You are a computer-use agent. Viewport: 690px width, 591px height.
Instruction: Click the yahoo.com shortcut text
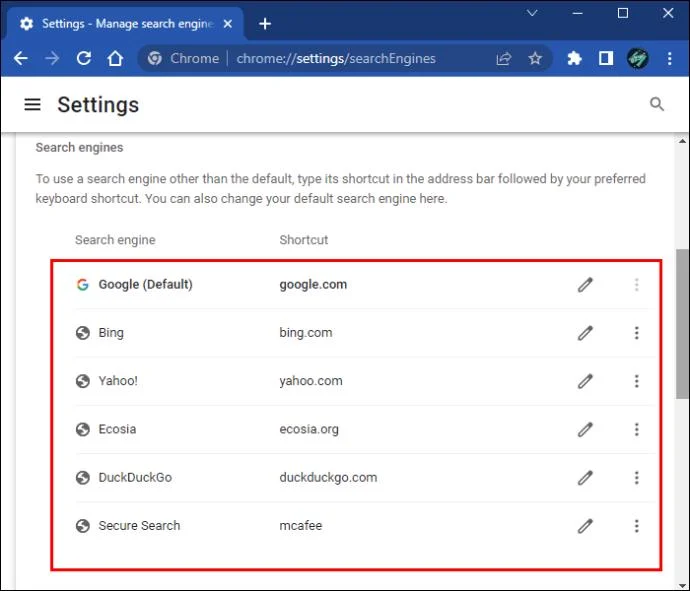point(311,381)
